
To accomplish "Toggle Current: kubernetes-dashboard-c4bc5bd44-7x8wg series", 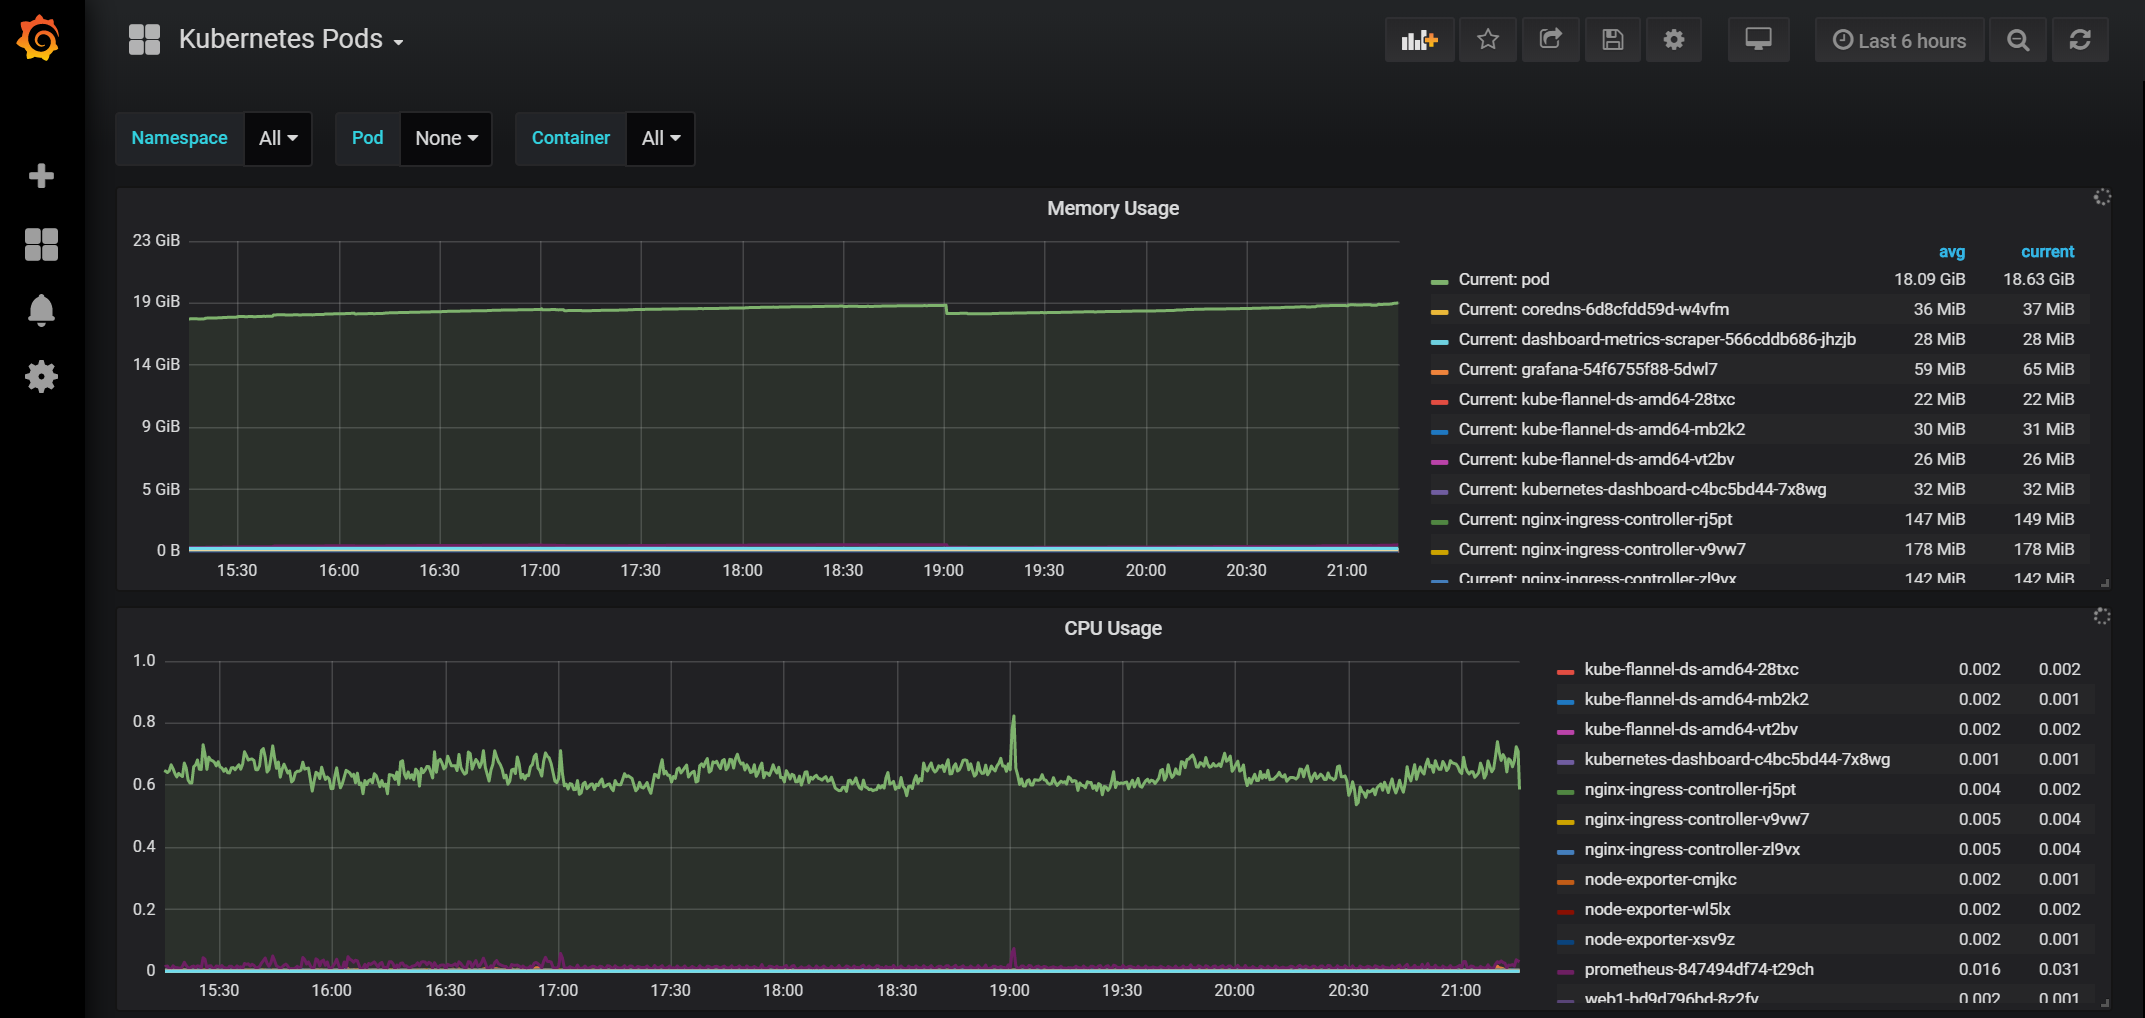I will point(1642,489).
